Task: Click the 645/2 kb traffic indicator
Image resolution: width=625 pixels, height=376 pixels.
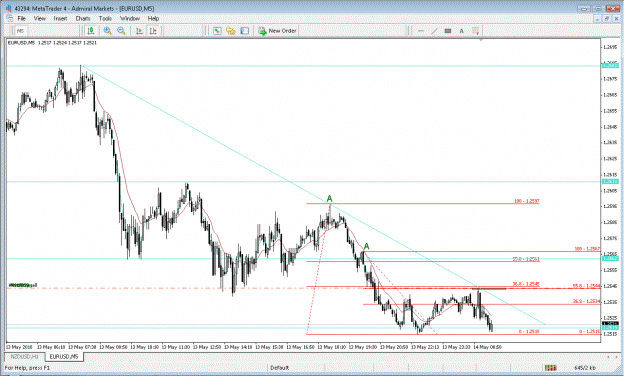Action: (585, 368)
